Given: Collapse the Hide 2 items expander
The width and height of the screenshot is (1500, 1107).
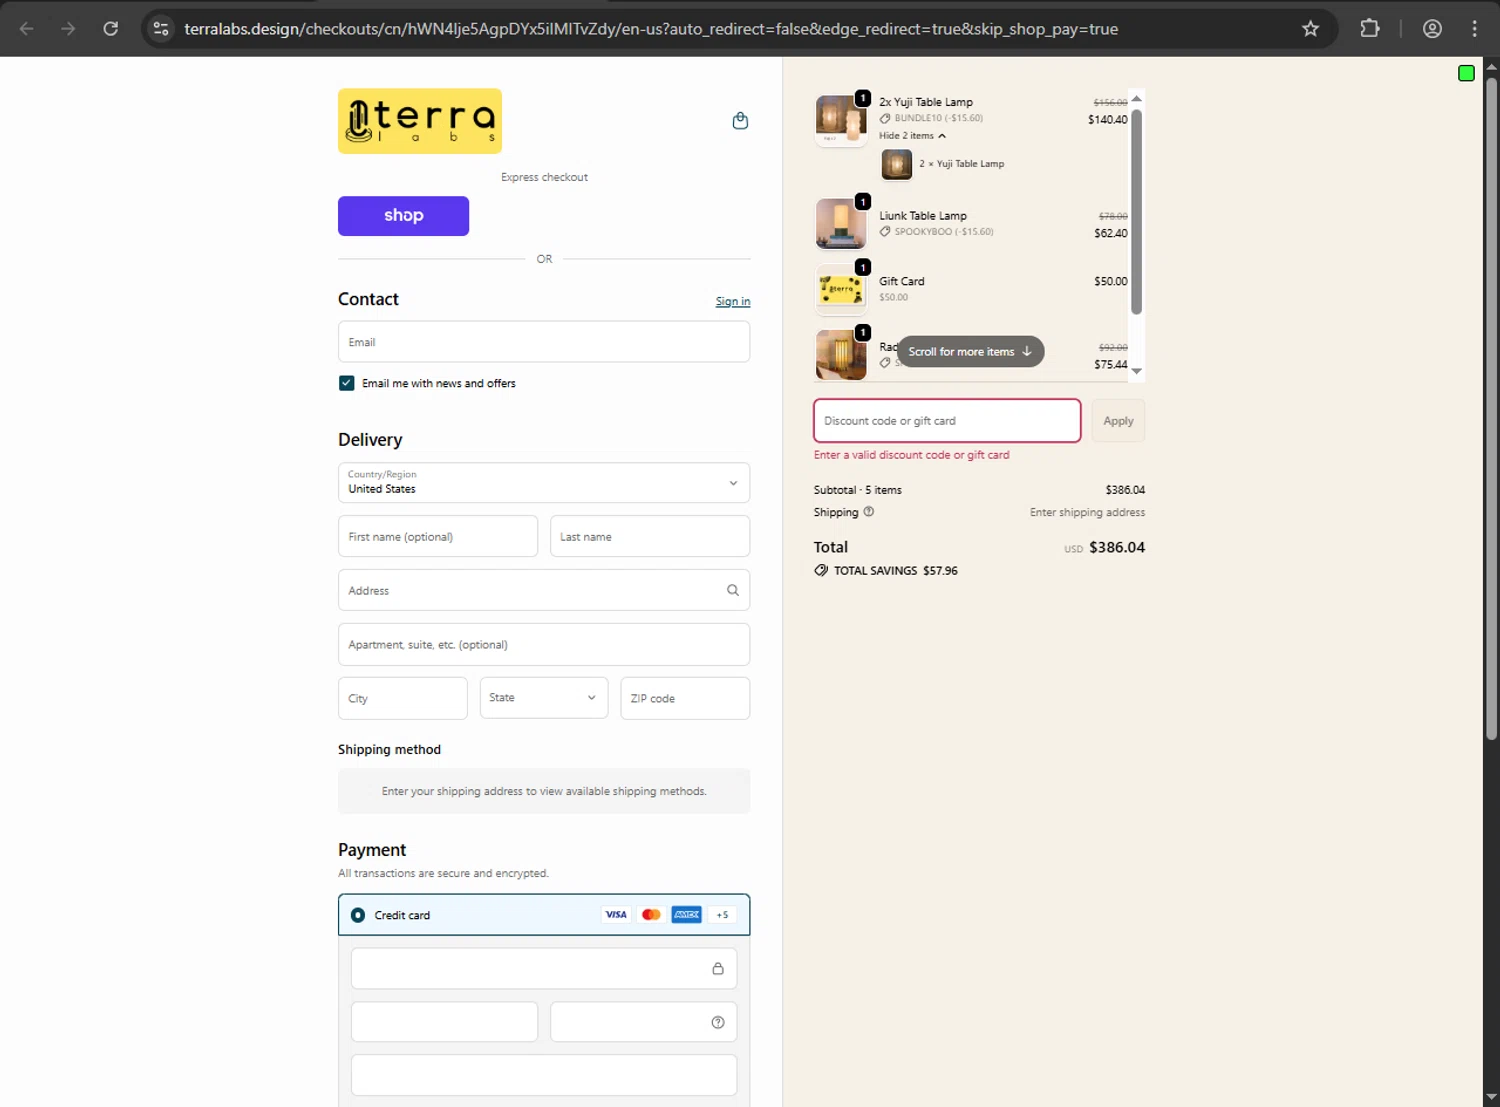Looking at the screenshot, I should pos(912,136).
